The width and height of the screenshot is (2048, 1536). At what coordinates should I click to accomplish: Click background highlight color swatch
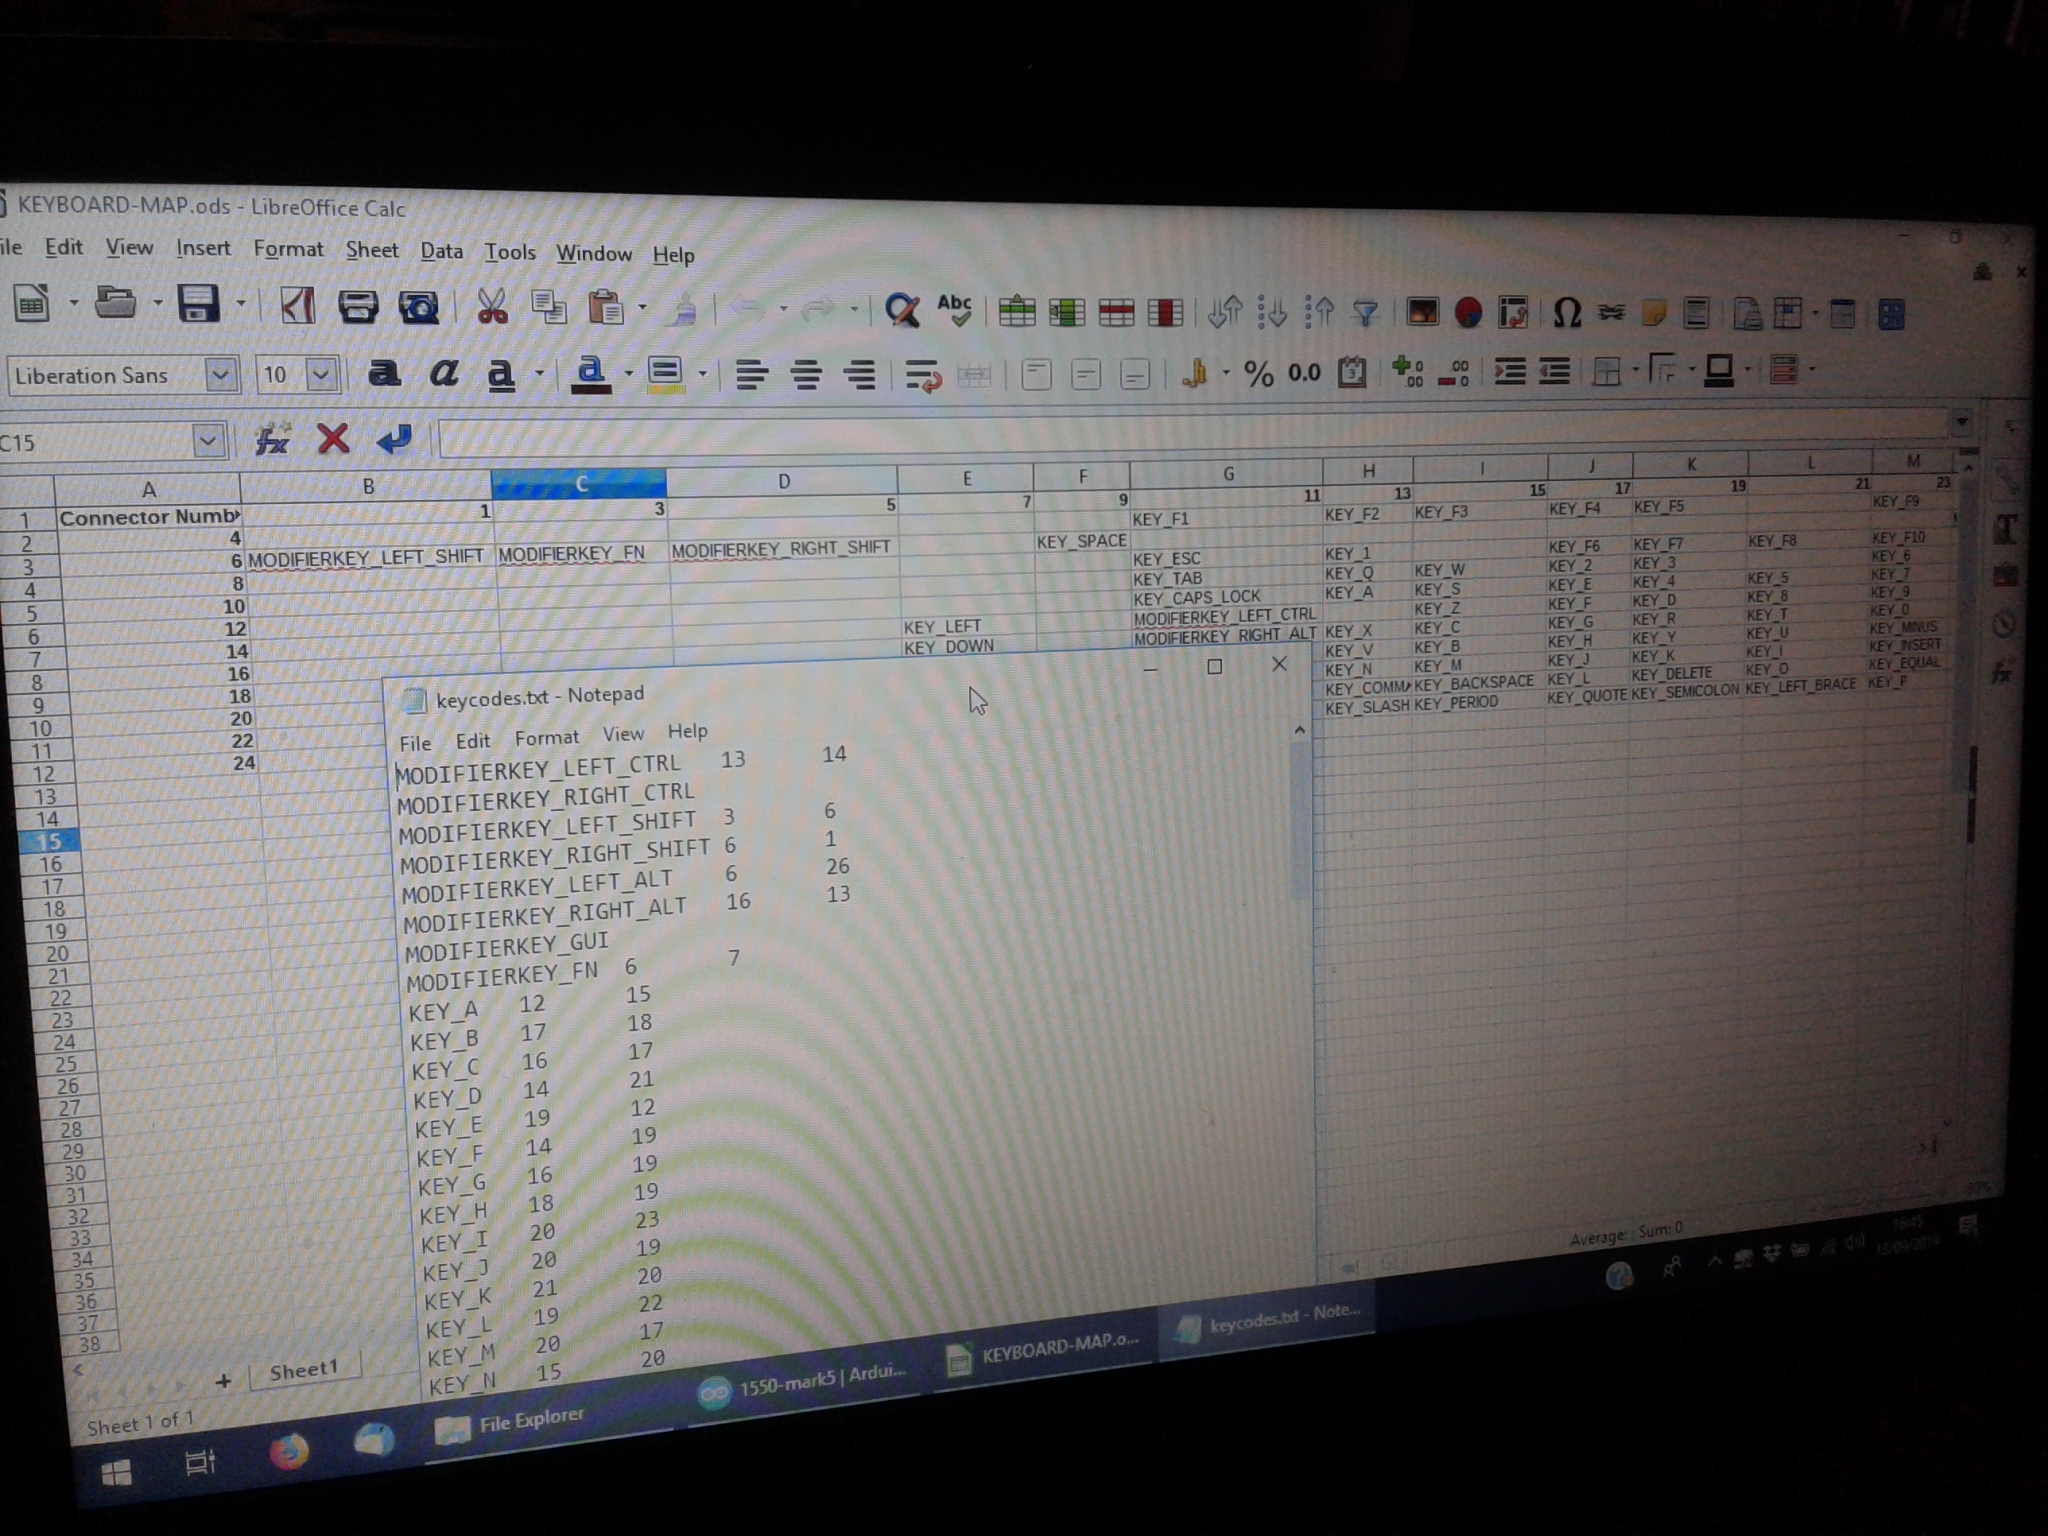(x=665, y=375)
